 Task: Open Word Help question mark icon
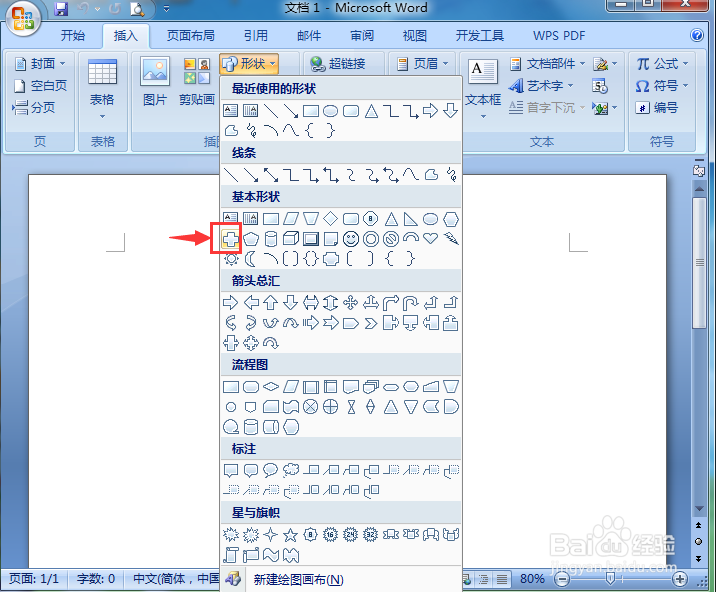click(697, 35)
